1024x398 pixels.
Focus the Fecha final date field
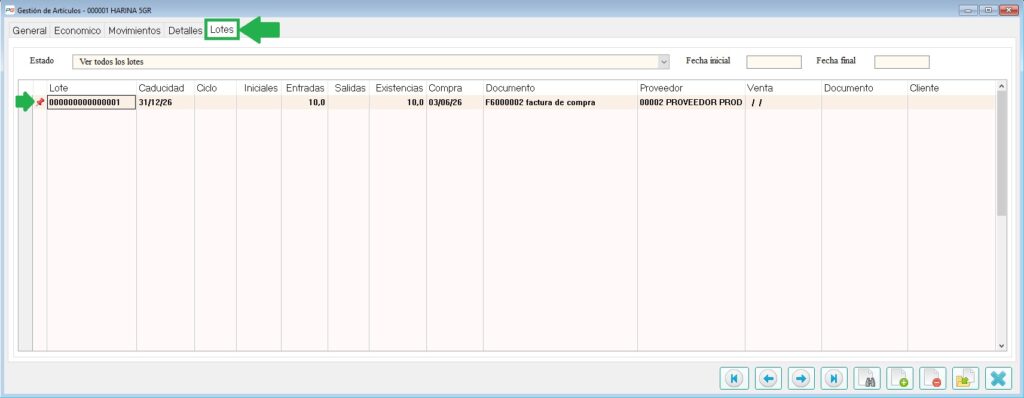pyautogui.click(x=901, y=62)
